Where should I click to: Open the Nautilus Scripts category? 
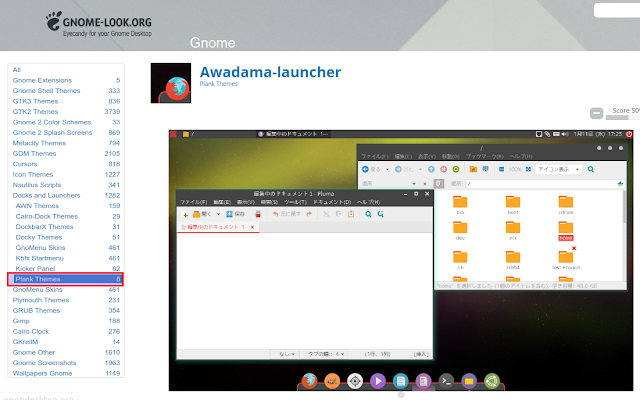(37, 185)
